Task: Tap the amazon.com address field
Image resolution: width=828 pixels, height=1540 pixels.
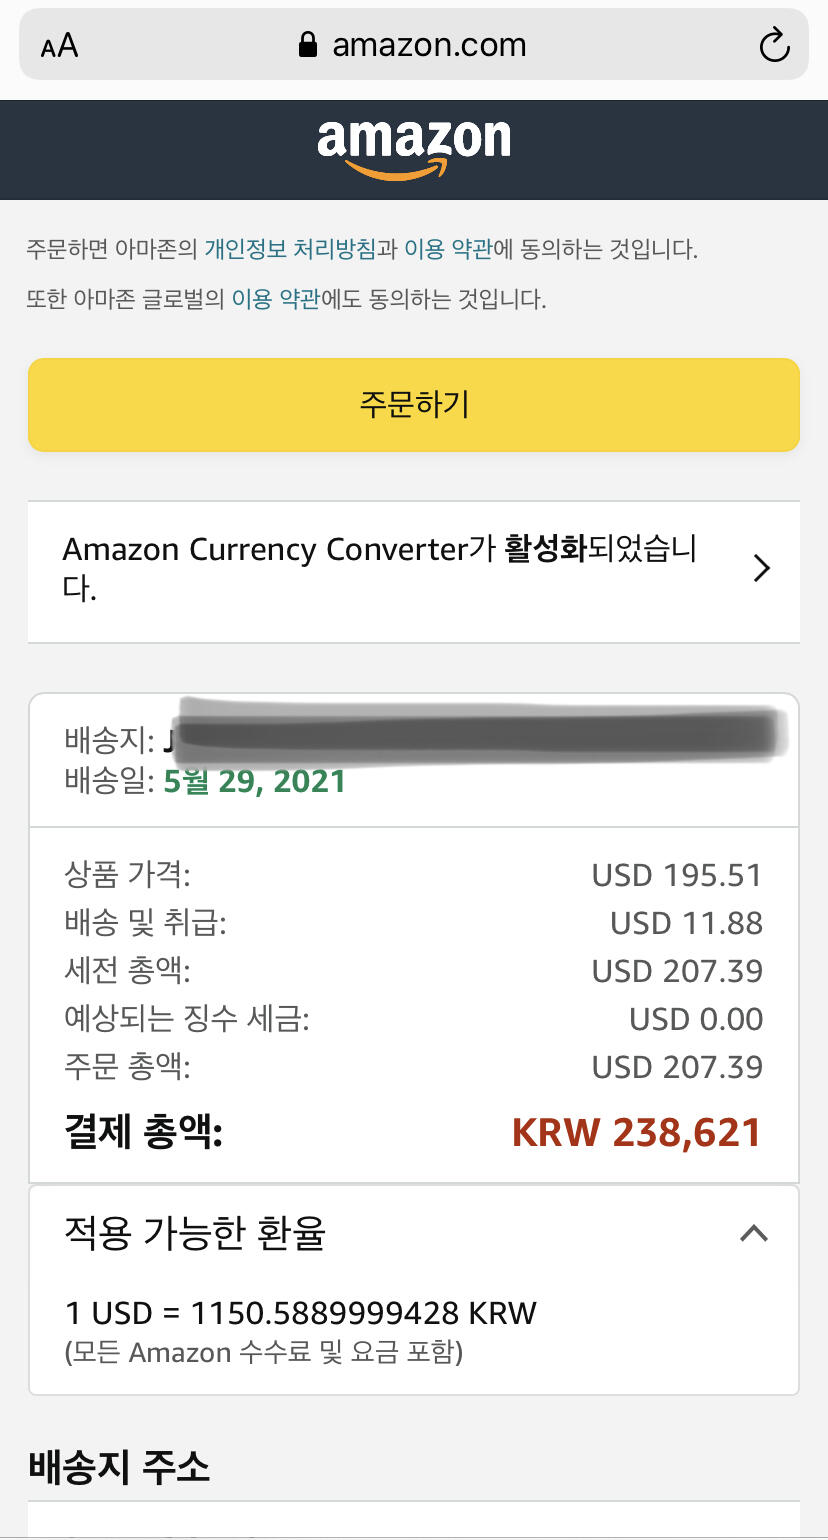Action: point(428,45)
